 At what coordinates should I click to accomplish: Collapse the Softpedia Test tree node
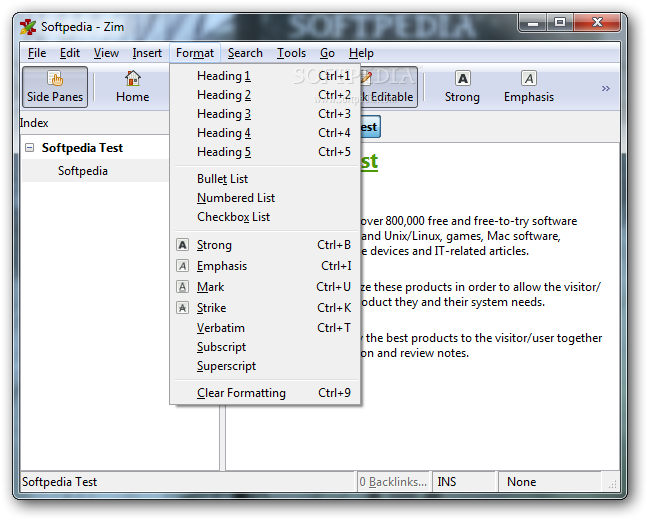click(x=29, y=148)
